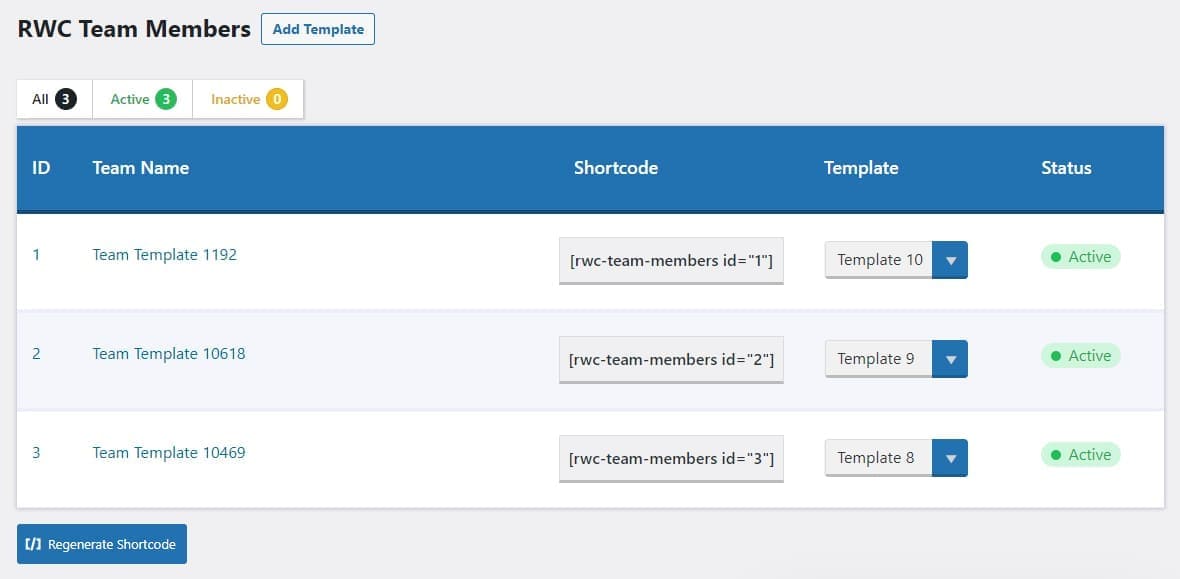Open the Inactive tab
The width and height of the screenshot is (1180, 579).
(x=248, y=99)
